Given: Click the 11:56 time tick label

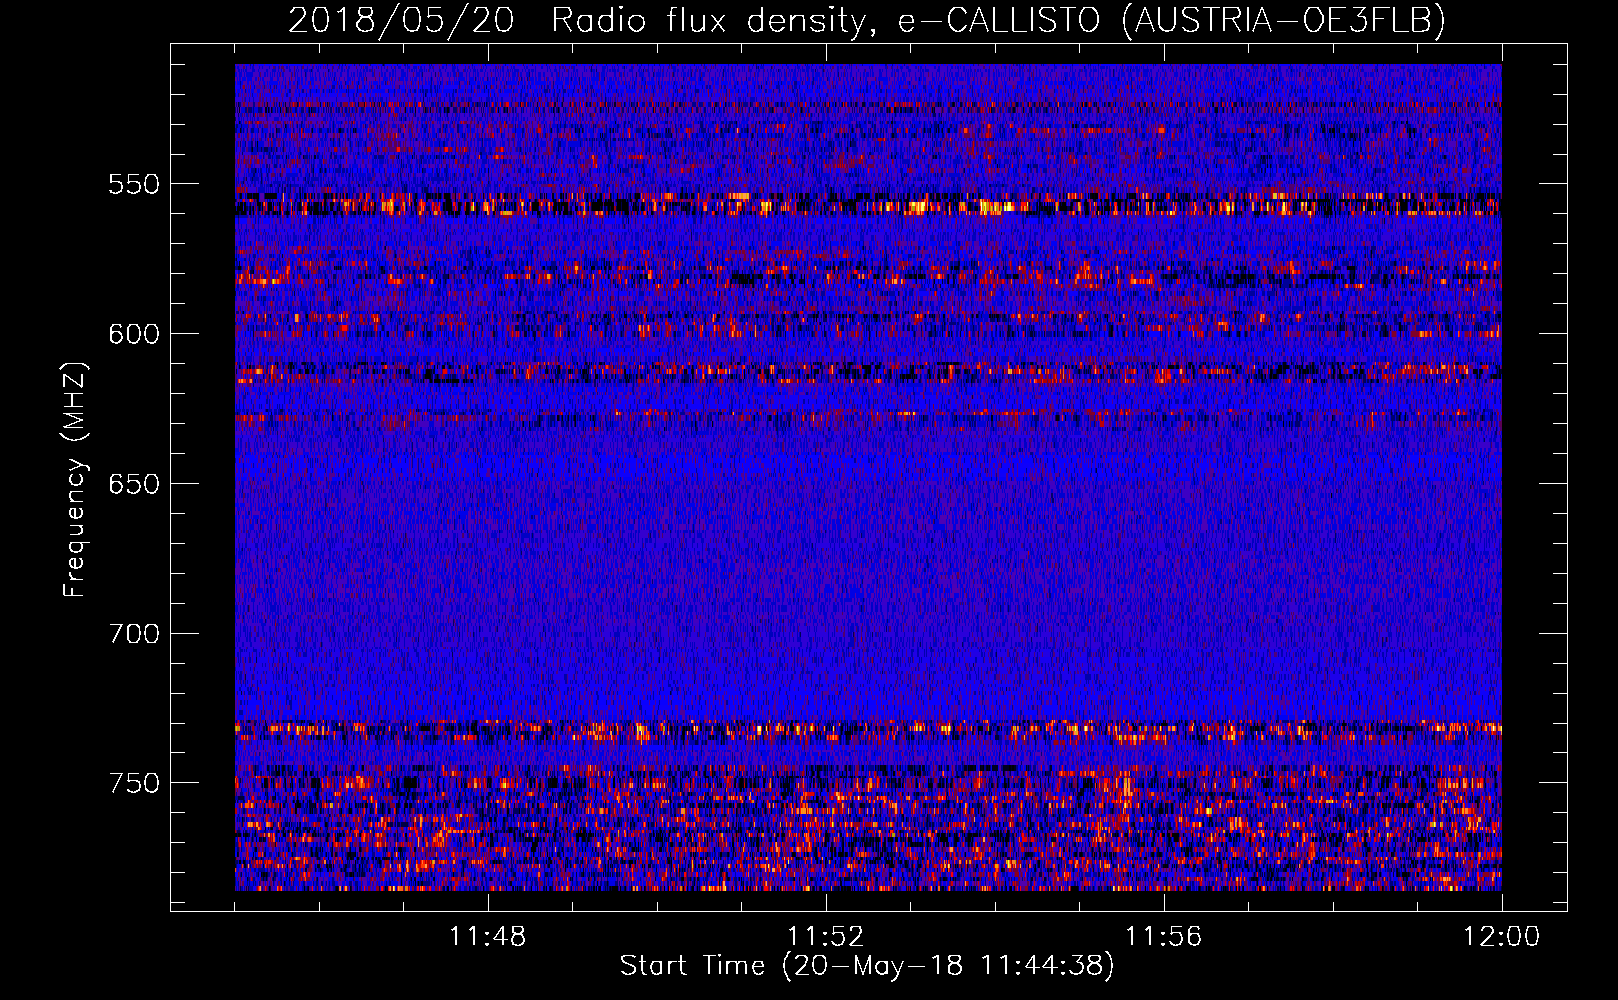Looking at the screenshot, I should [1163, 937].
